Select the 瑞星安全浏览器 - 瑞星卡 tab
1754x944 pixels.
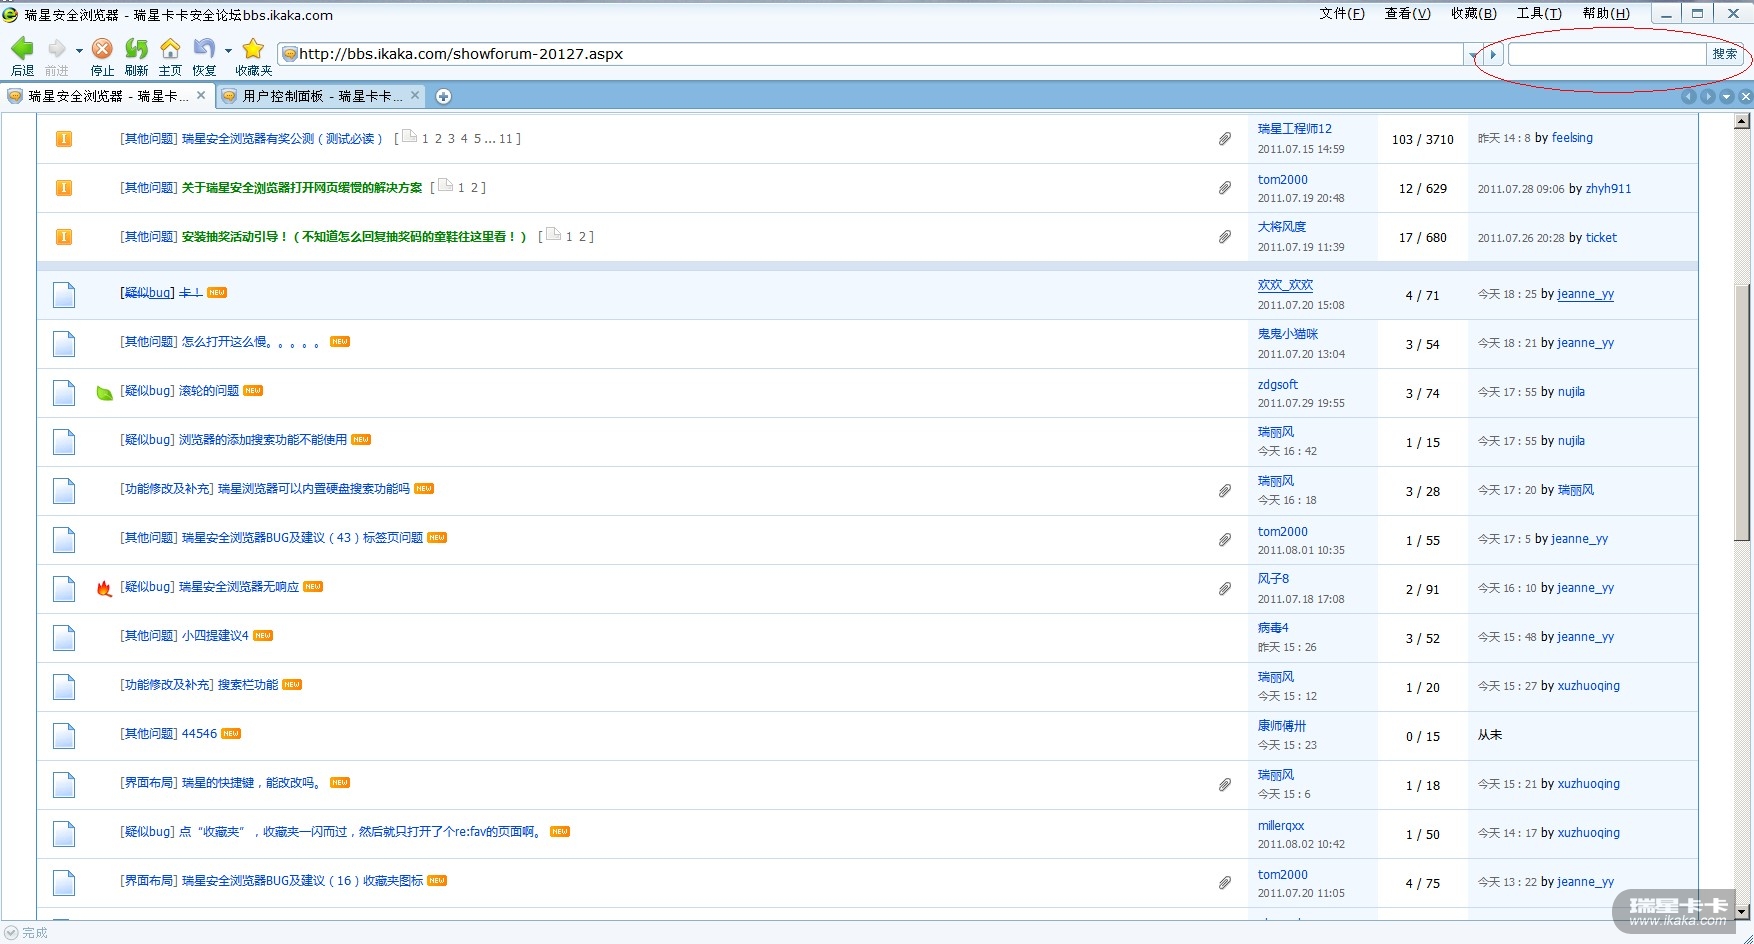pyautogui.click(x=107, y=96)
